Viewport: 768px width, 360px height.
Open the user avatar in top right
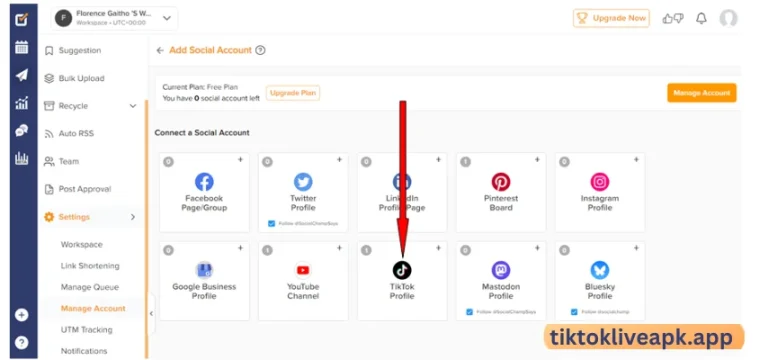[728, 19]
